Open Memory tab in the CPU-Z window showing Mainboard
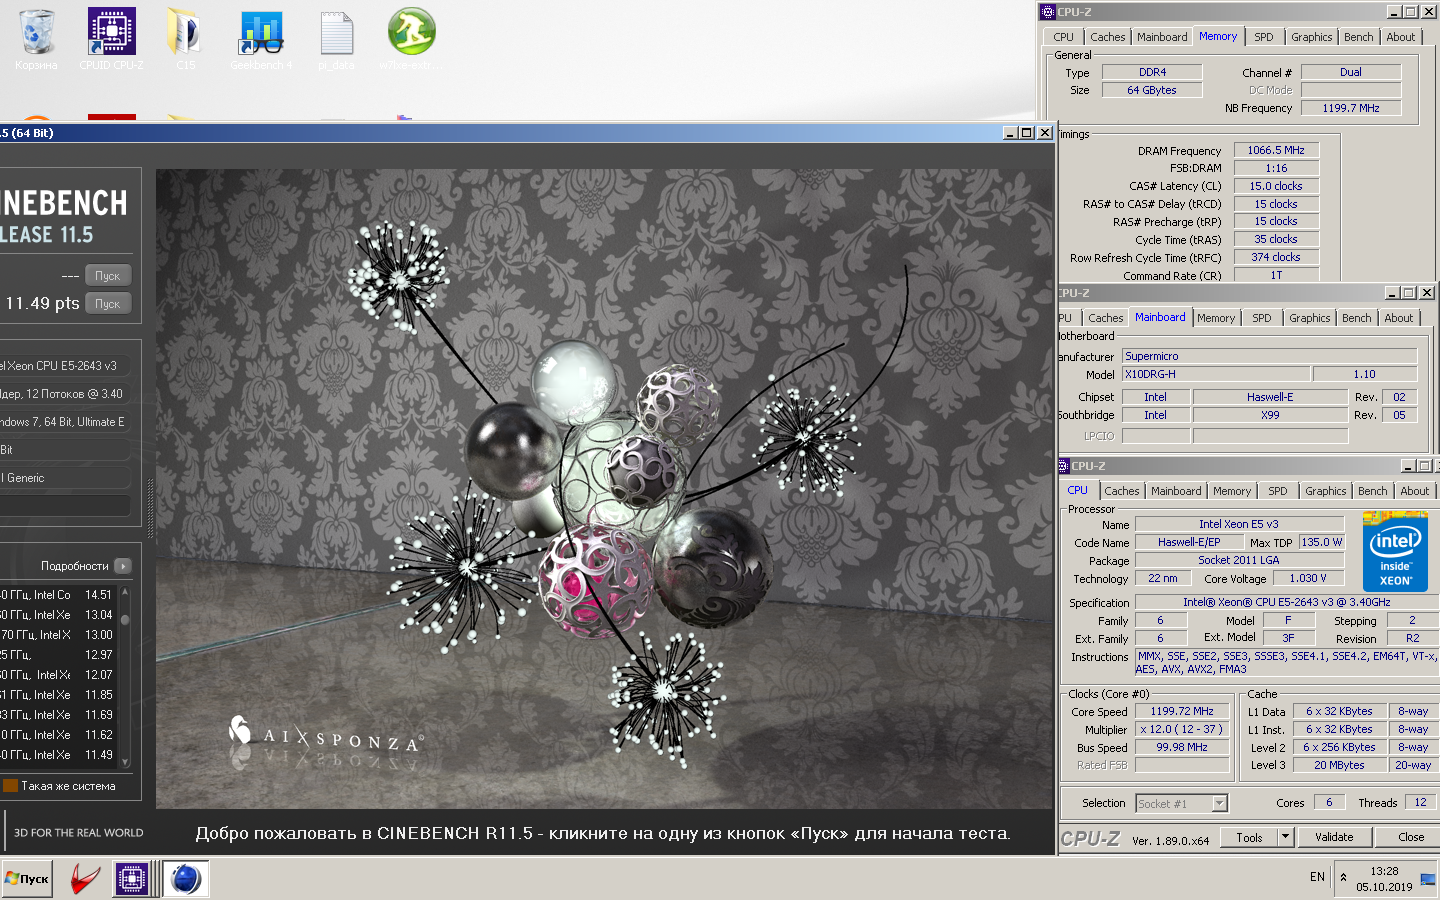 (1216, 318)
